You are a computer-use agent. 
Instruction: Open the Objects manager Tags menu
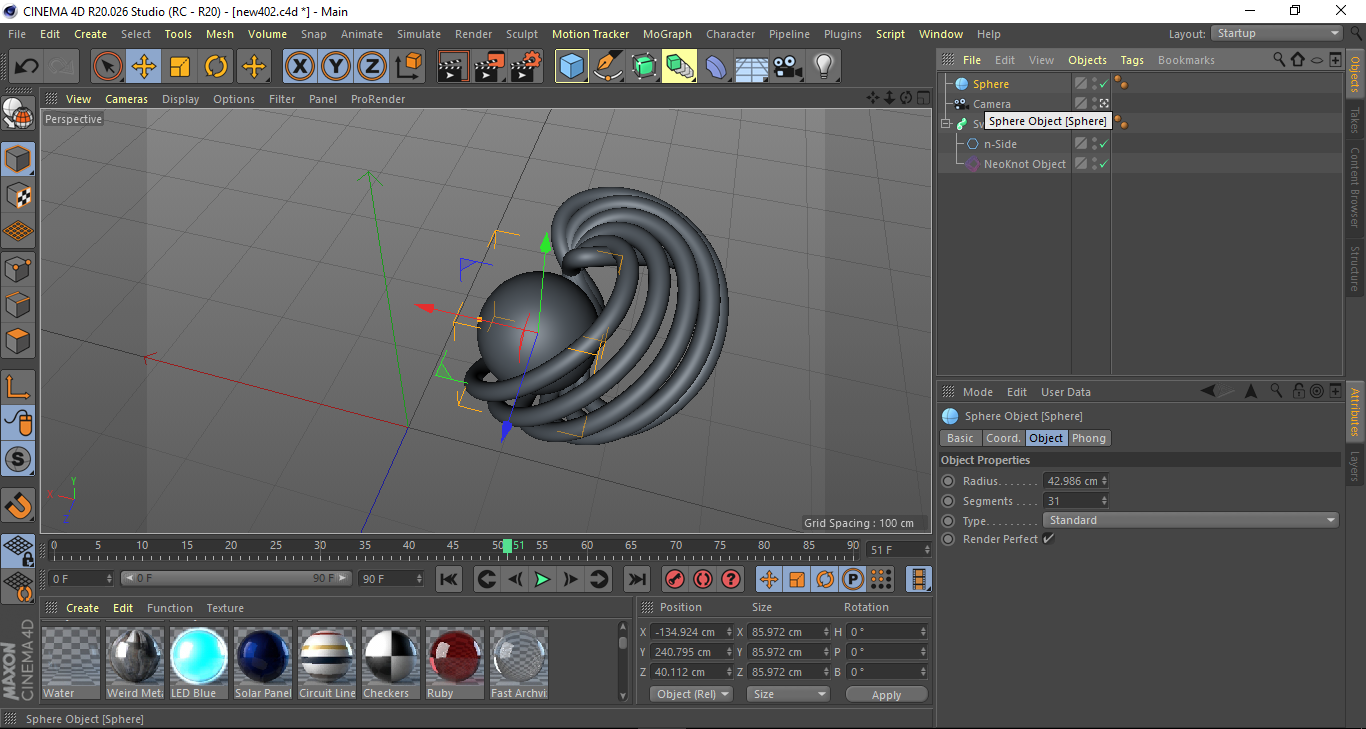pos(1132,60)
